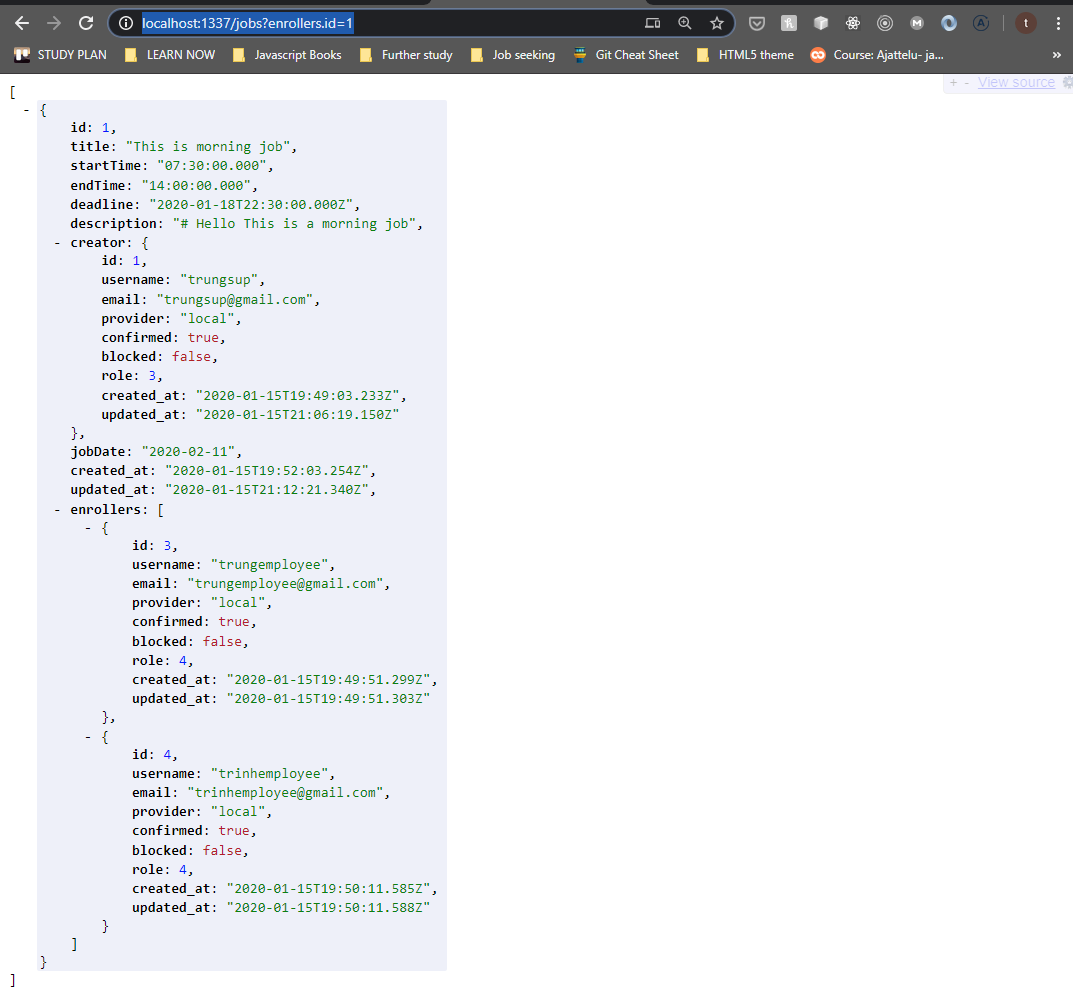Click the minus collapse-all control
This screenshot has width=1073, height=999.
966,83
